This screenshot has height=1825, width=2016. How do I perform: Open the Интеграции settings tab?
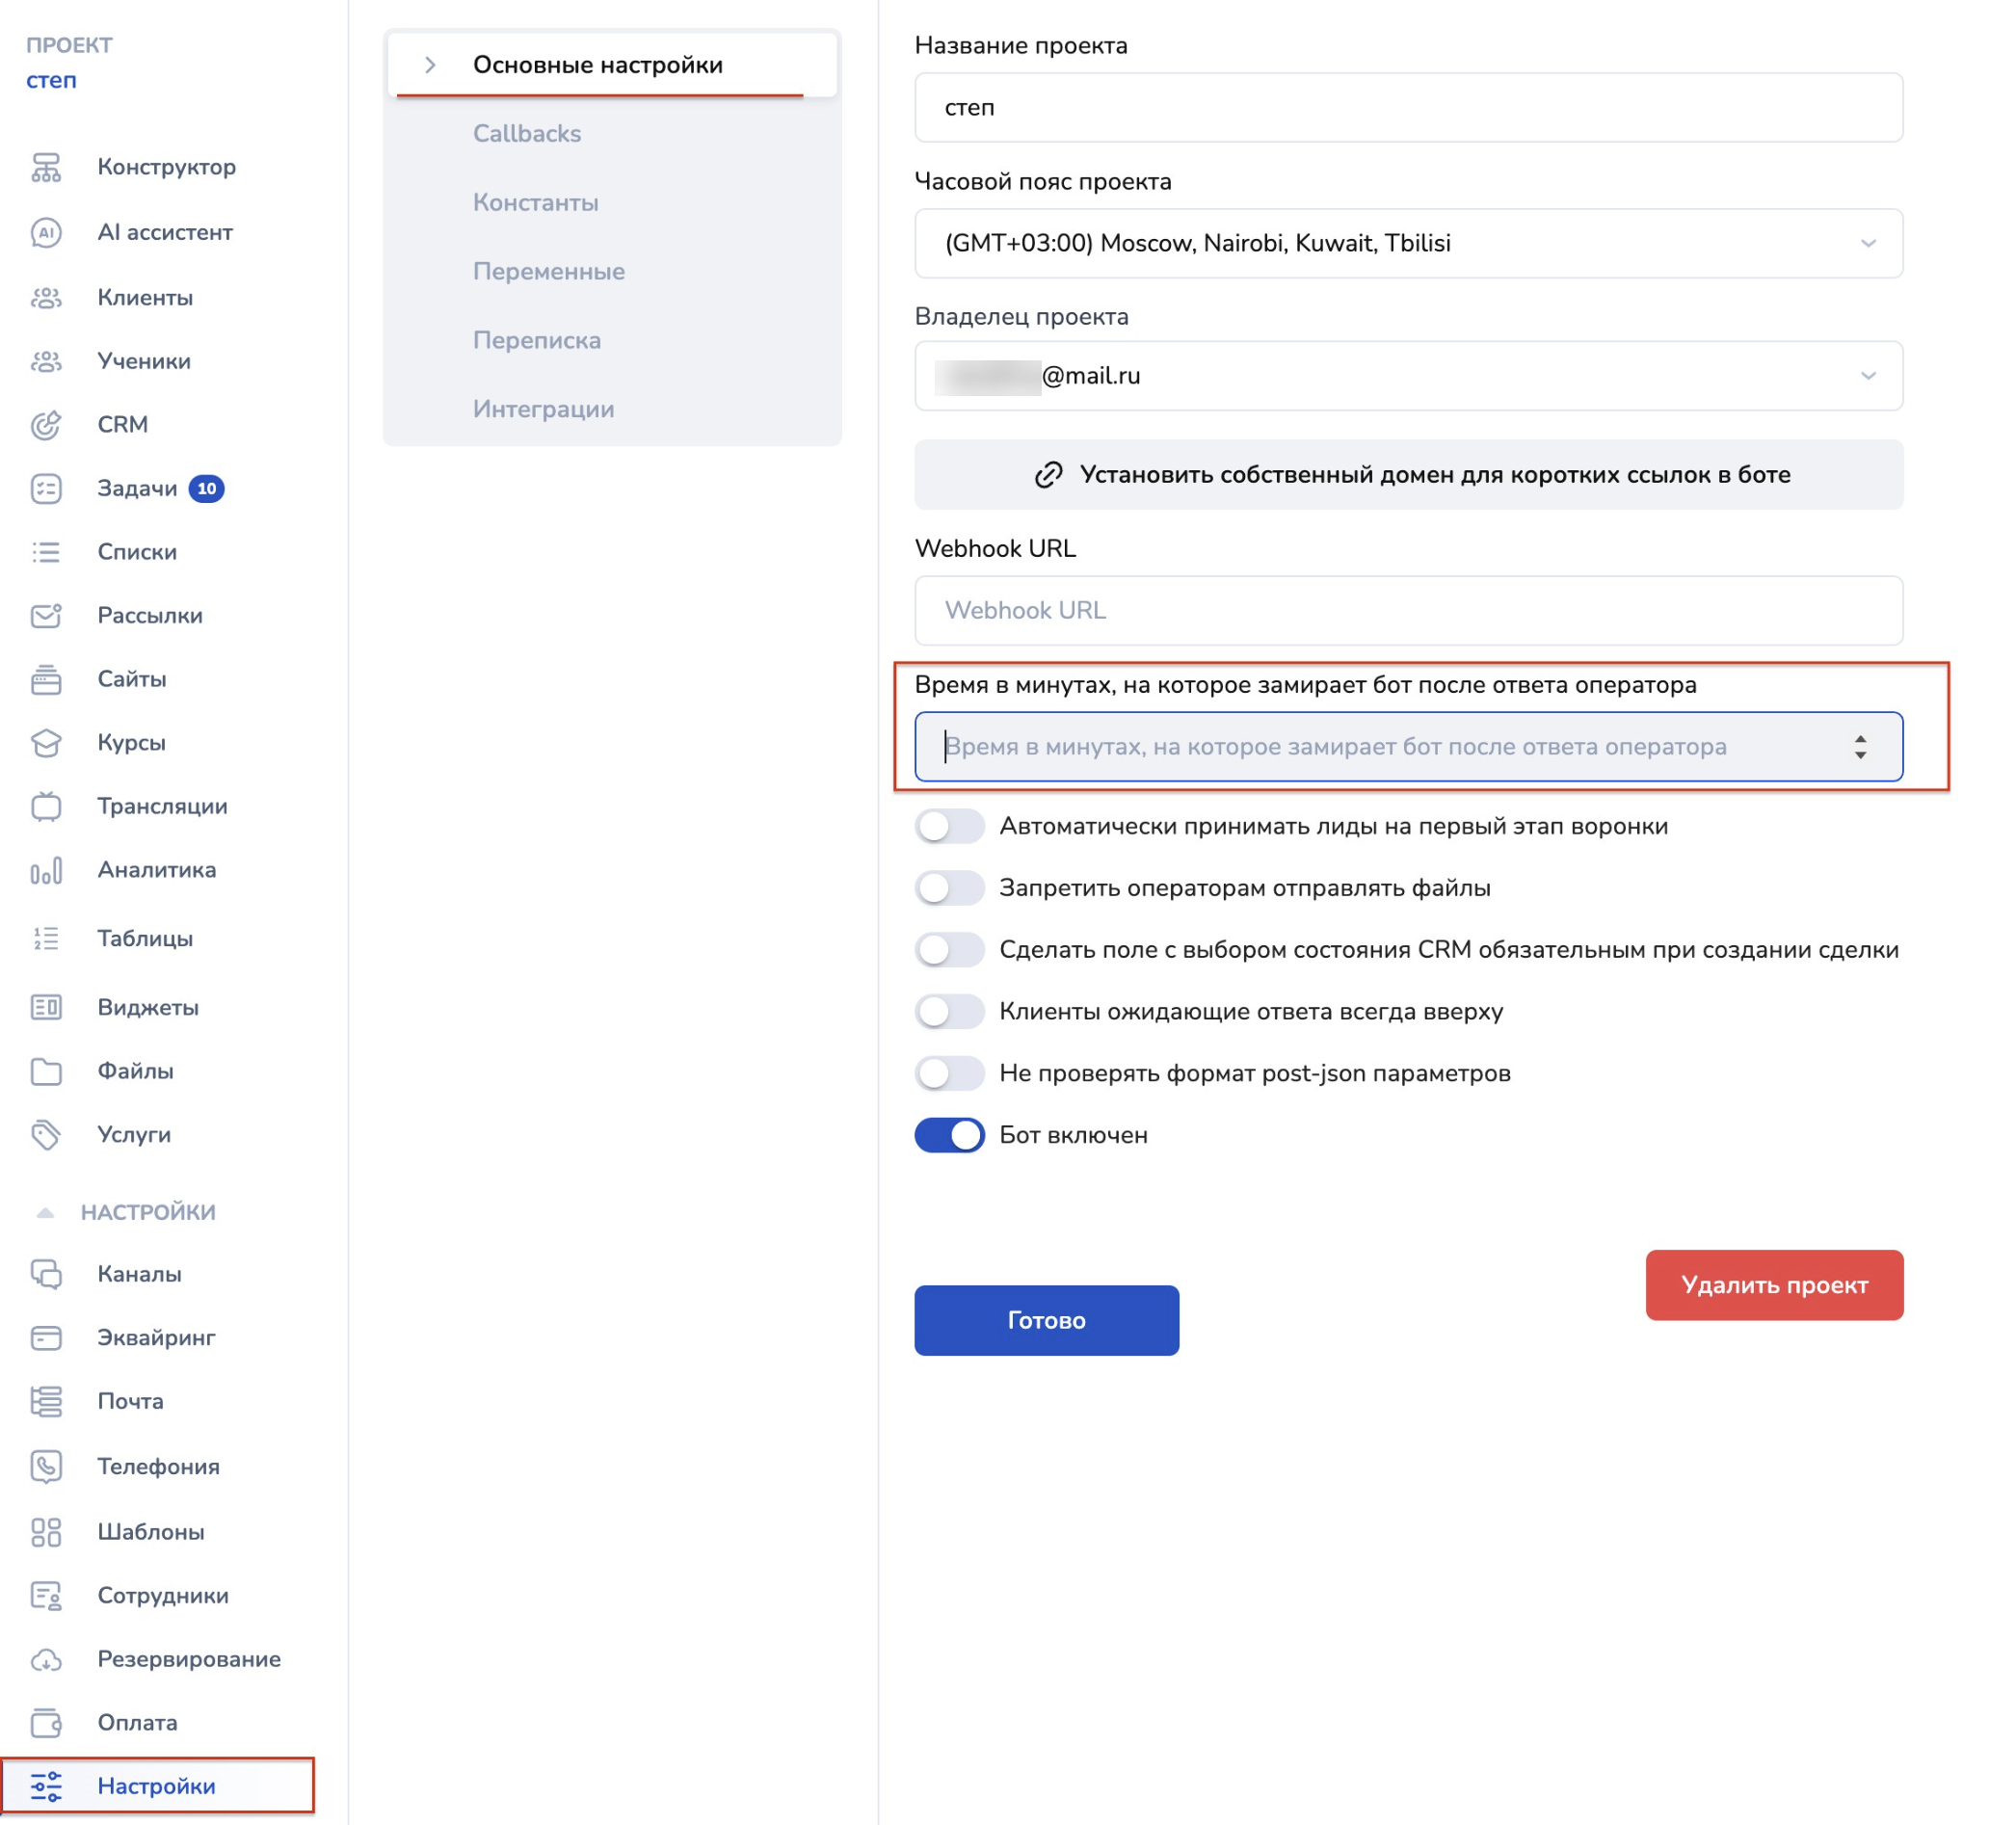(543, 409)
